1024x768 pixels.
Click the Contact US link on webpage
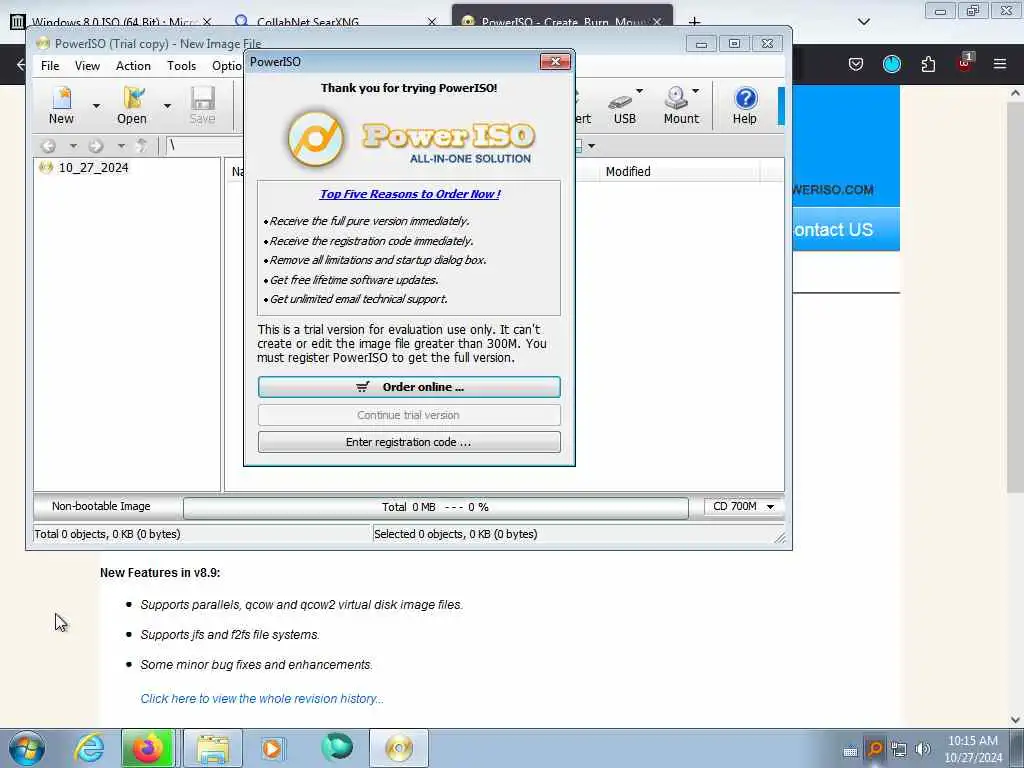click(833, 230)
